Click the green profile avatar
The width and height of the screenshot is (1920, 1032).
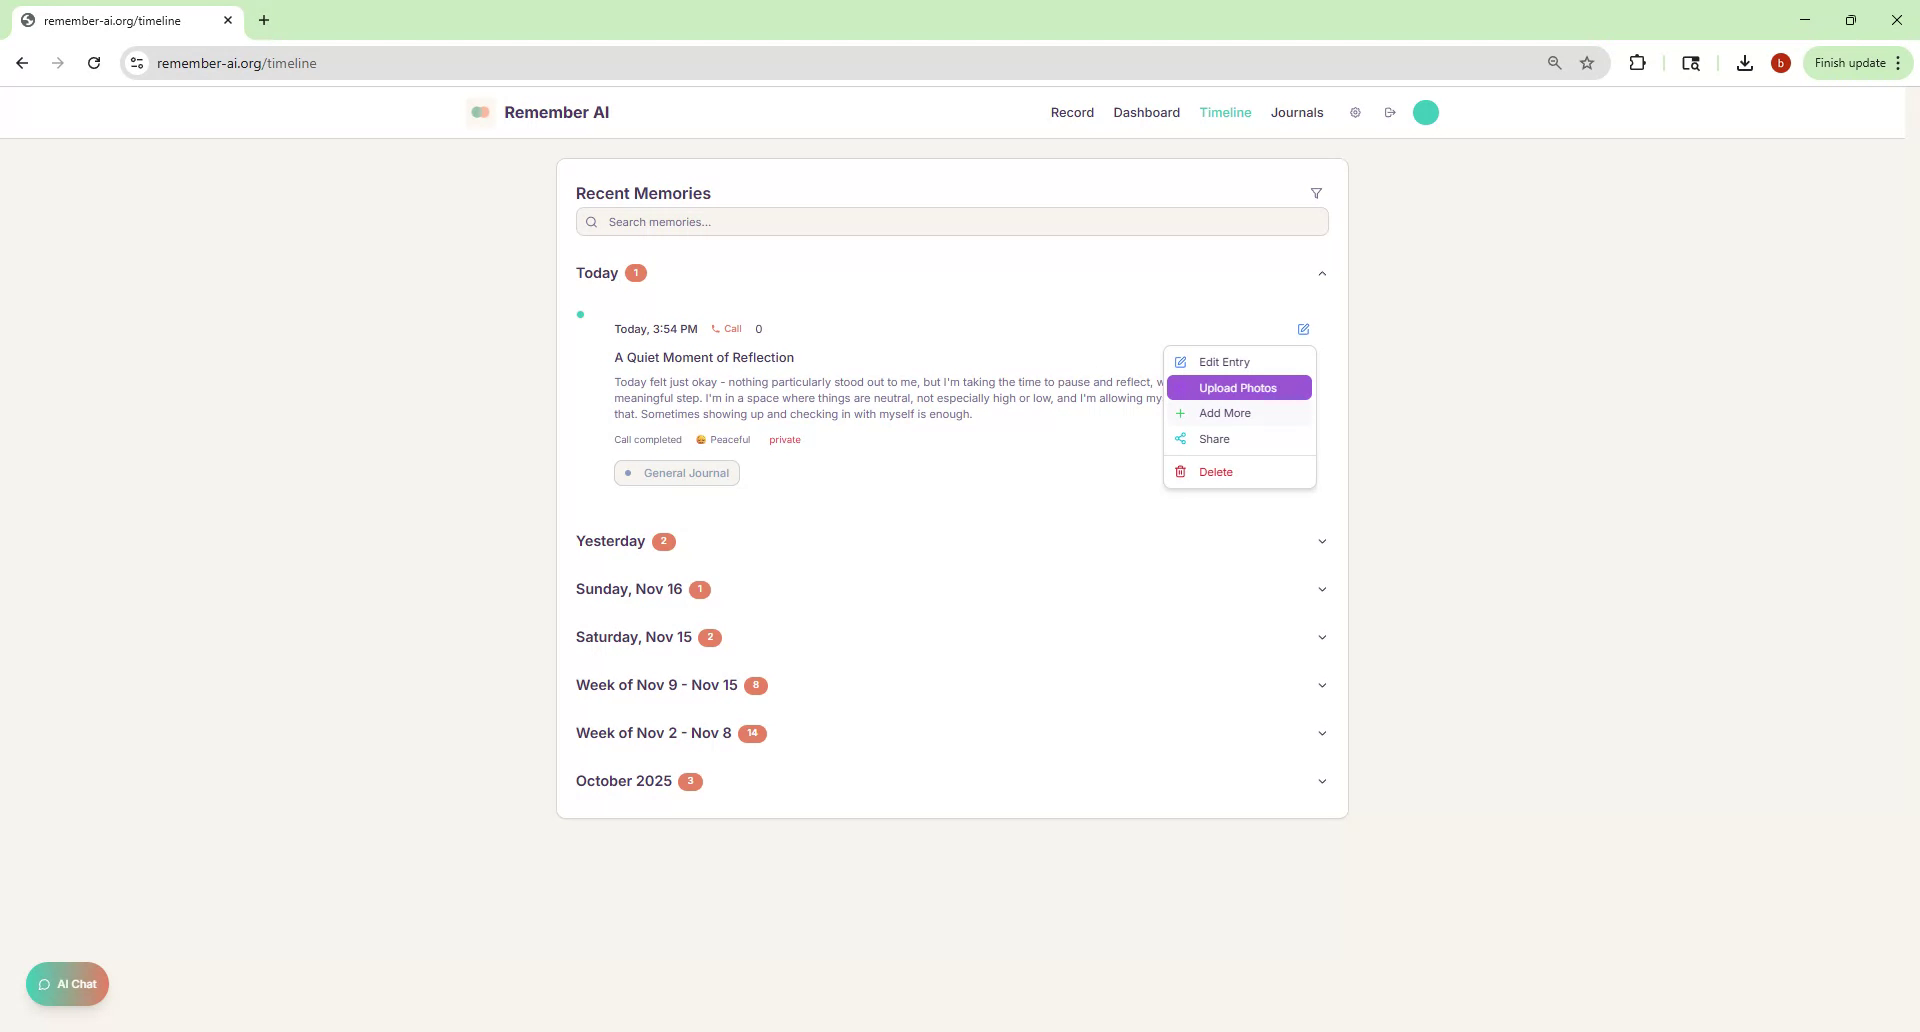click(1425, 112)
